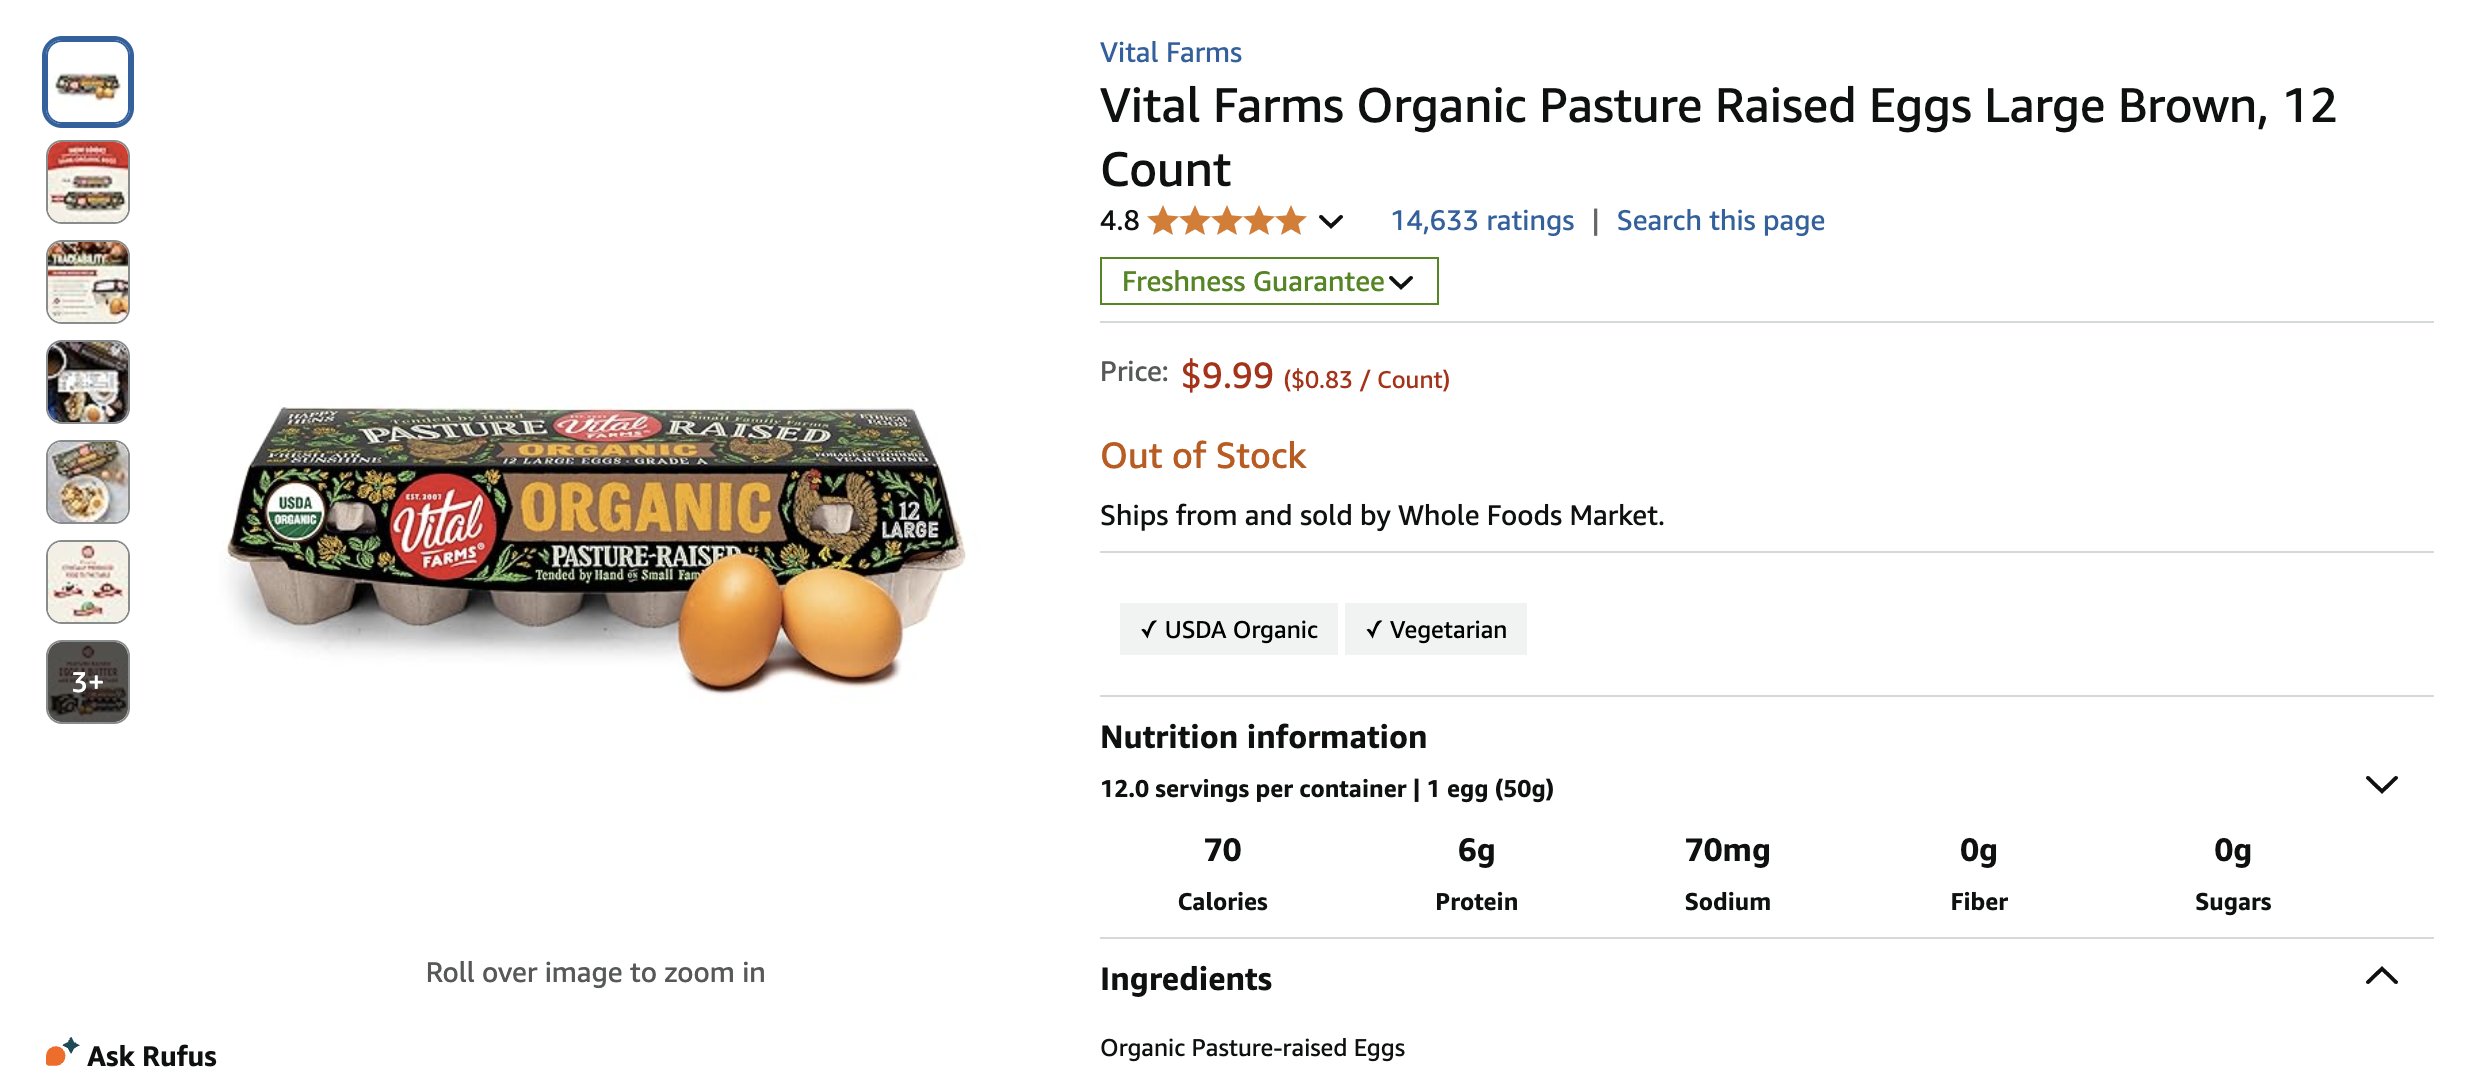2476x1082 pixels.
Task: Collapse the Ingredients section
Action: coord(2381,976)
